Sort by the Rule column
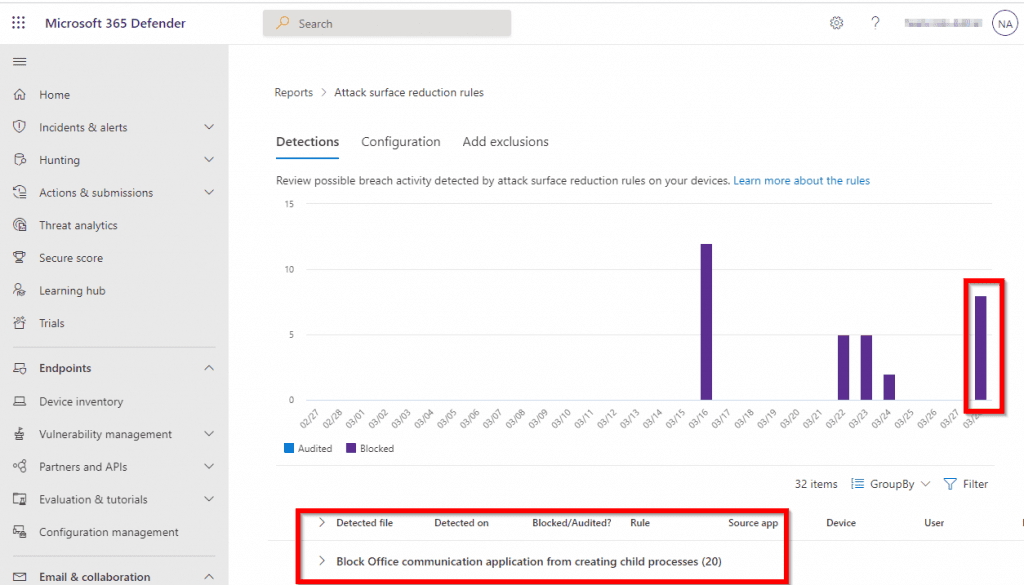 (x=640, y=522)
